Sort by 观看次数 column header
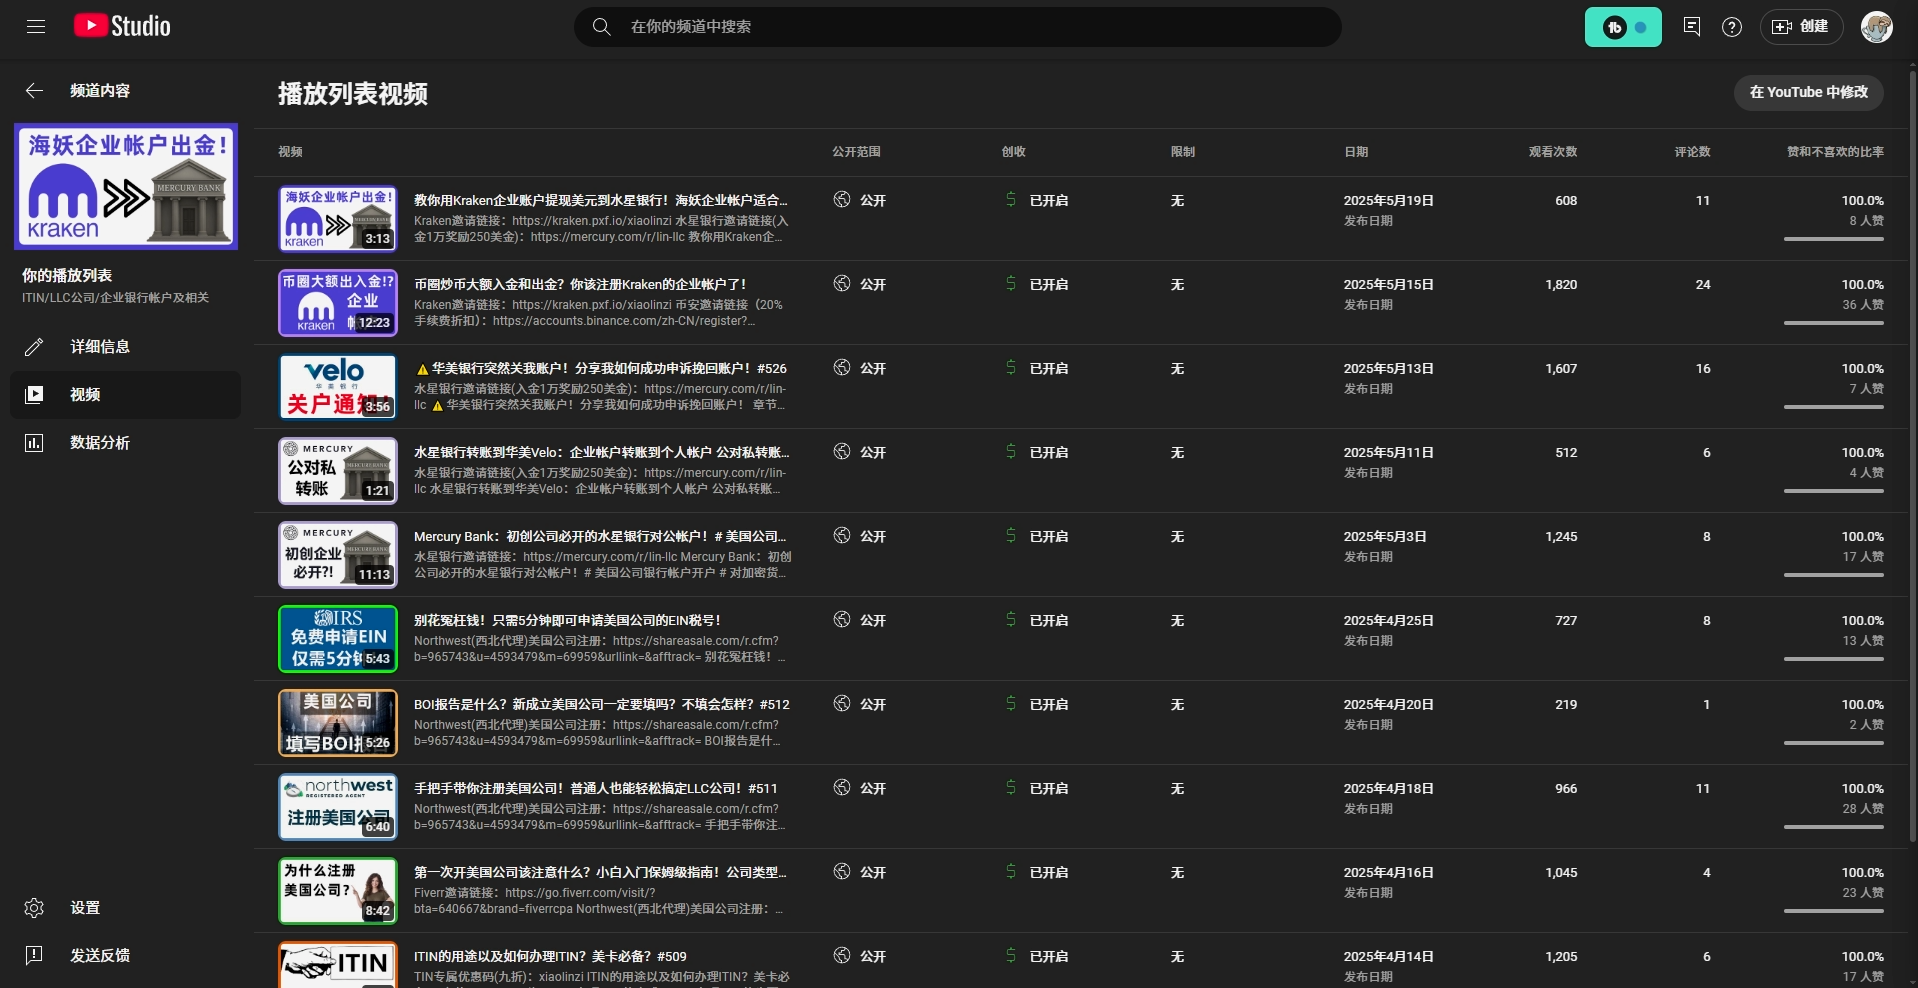The width and height of the screenshot is (1918, 988). point(1552,152)
